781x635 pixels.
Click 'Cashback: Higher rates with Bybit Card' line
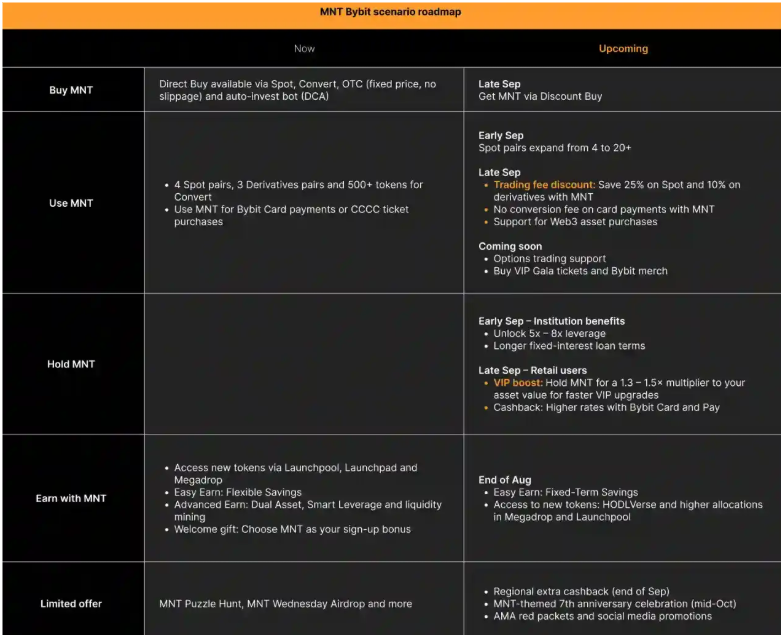pyautogui.click(x=606, y=407)
